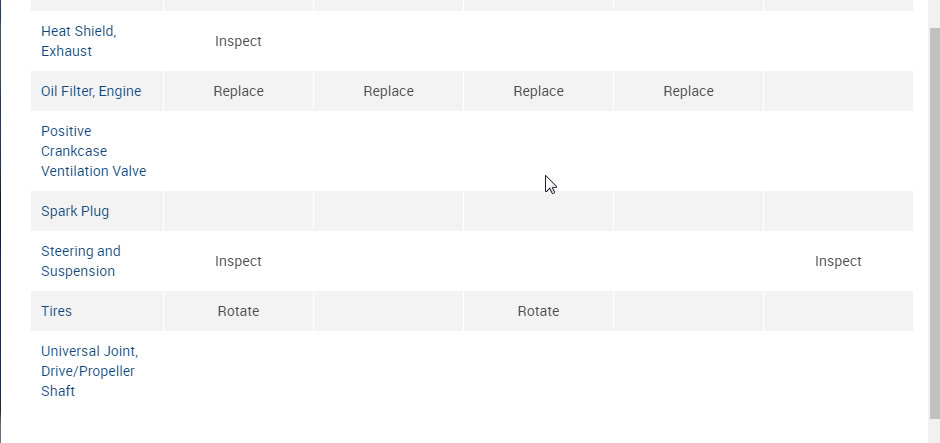940x443 pixels.
Task: Open the Heat Shield, Exhaust link
Action: pos(78,41)
